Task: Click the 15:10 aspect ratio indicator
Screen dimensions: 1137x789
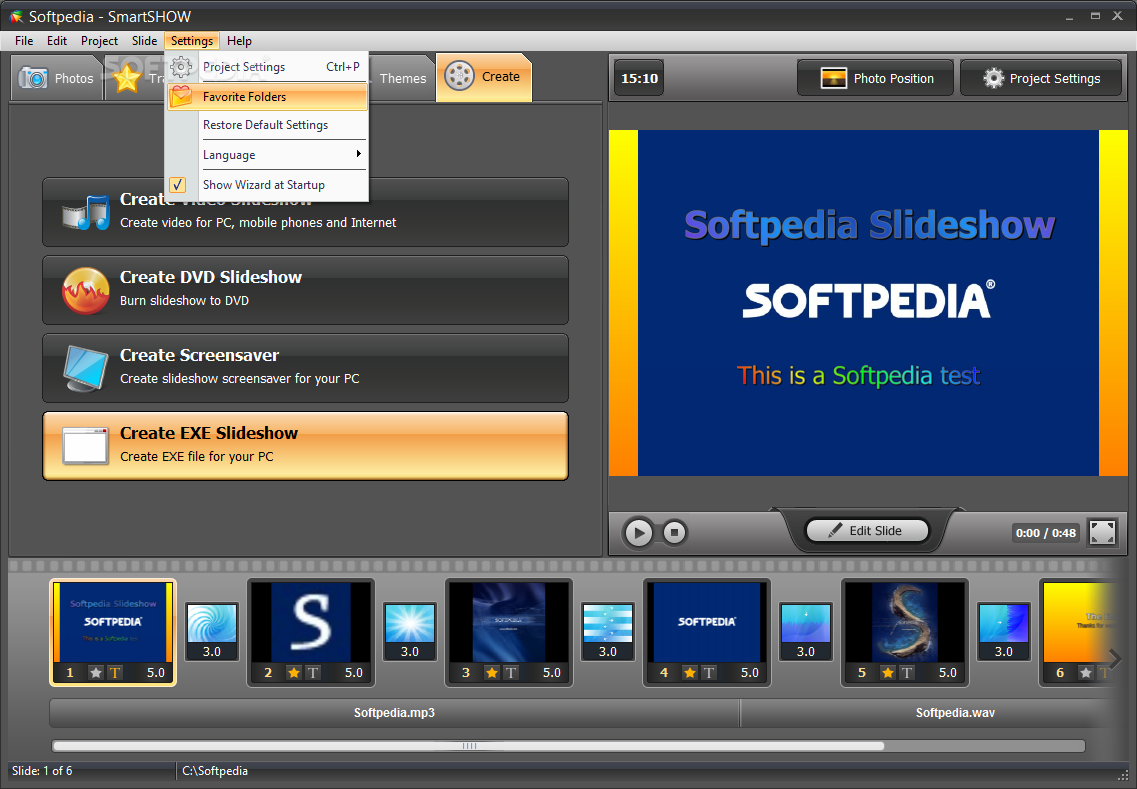Action: click(639, 78)
